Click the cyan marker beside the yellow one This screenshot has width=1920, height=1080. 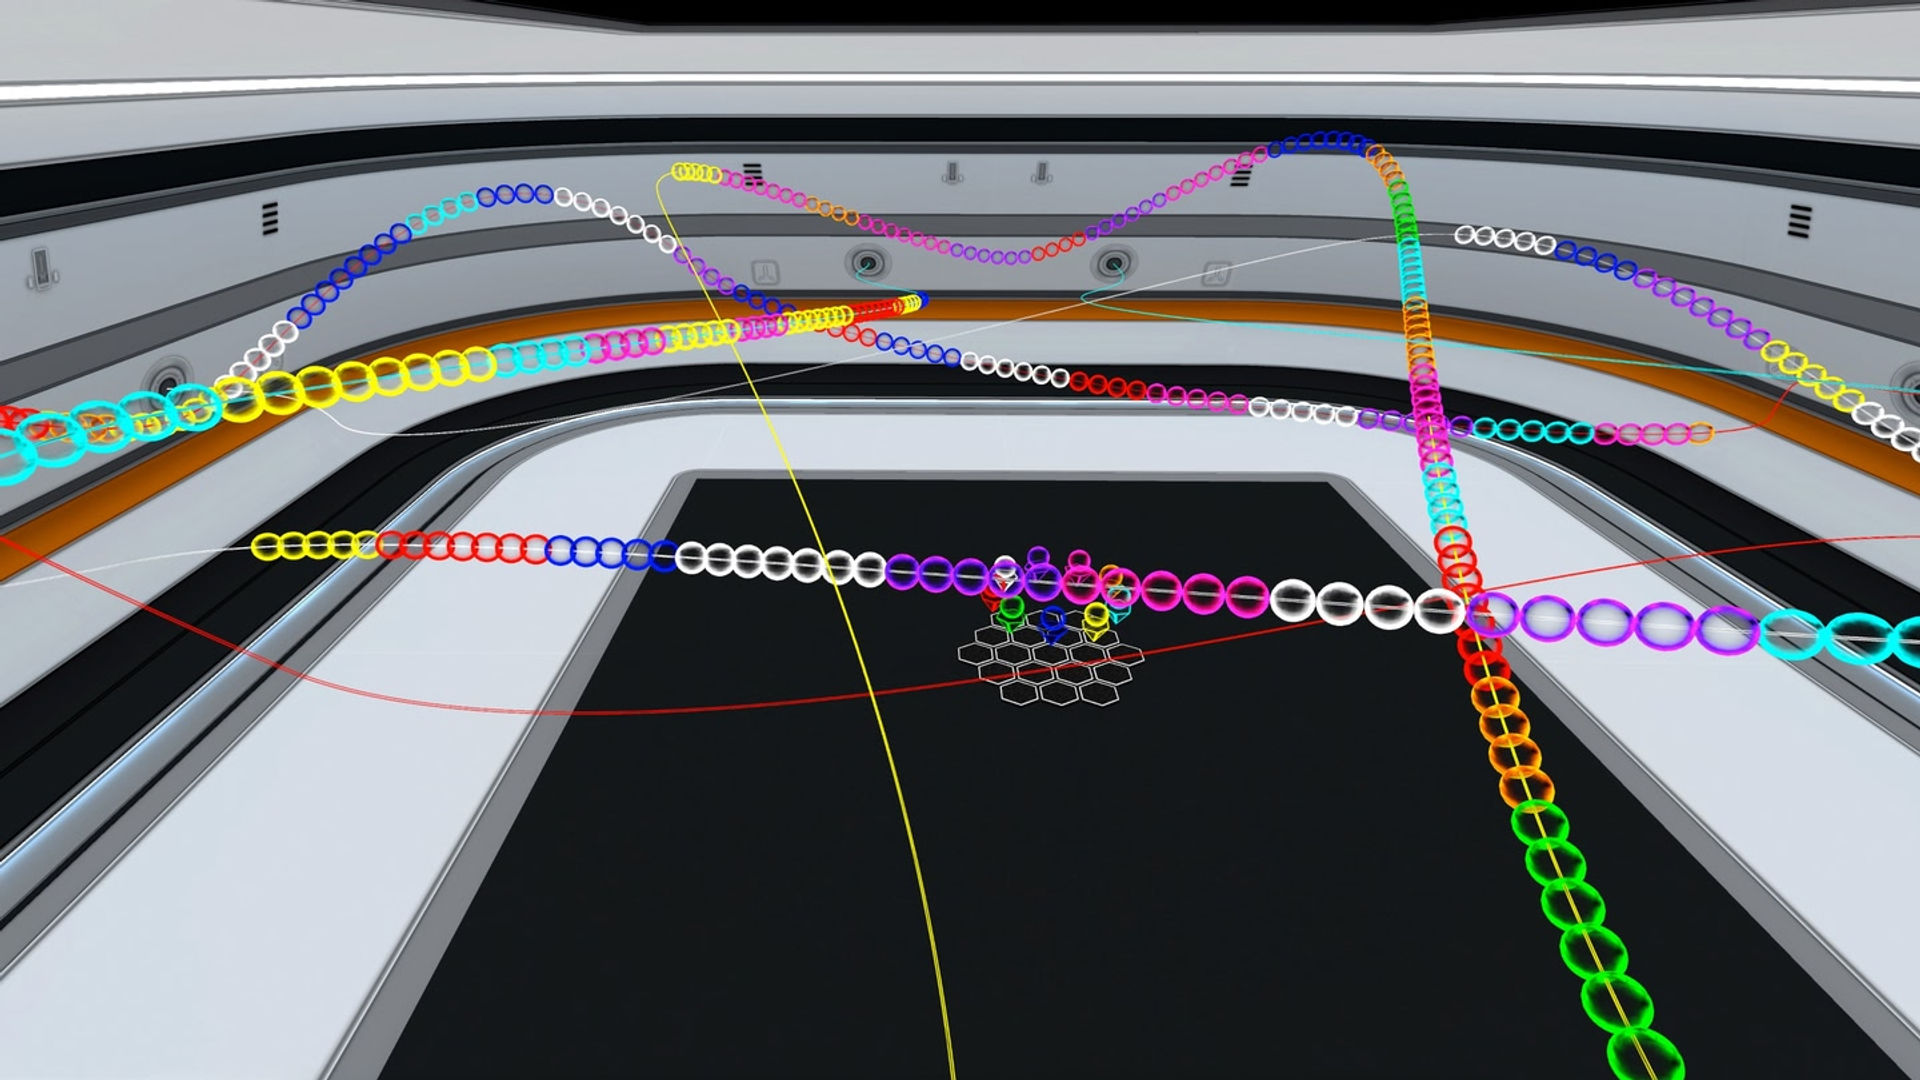pos(1119,606)
